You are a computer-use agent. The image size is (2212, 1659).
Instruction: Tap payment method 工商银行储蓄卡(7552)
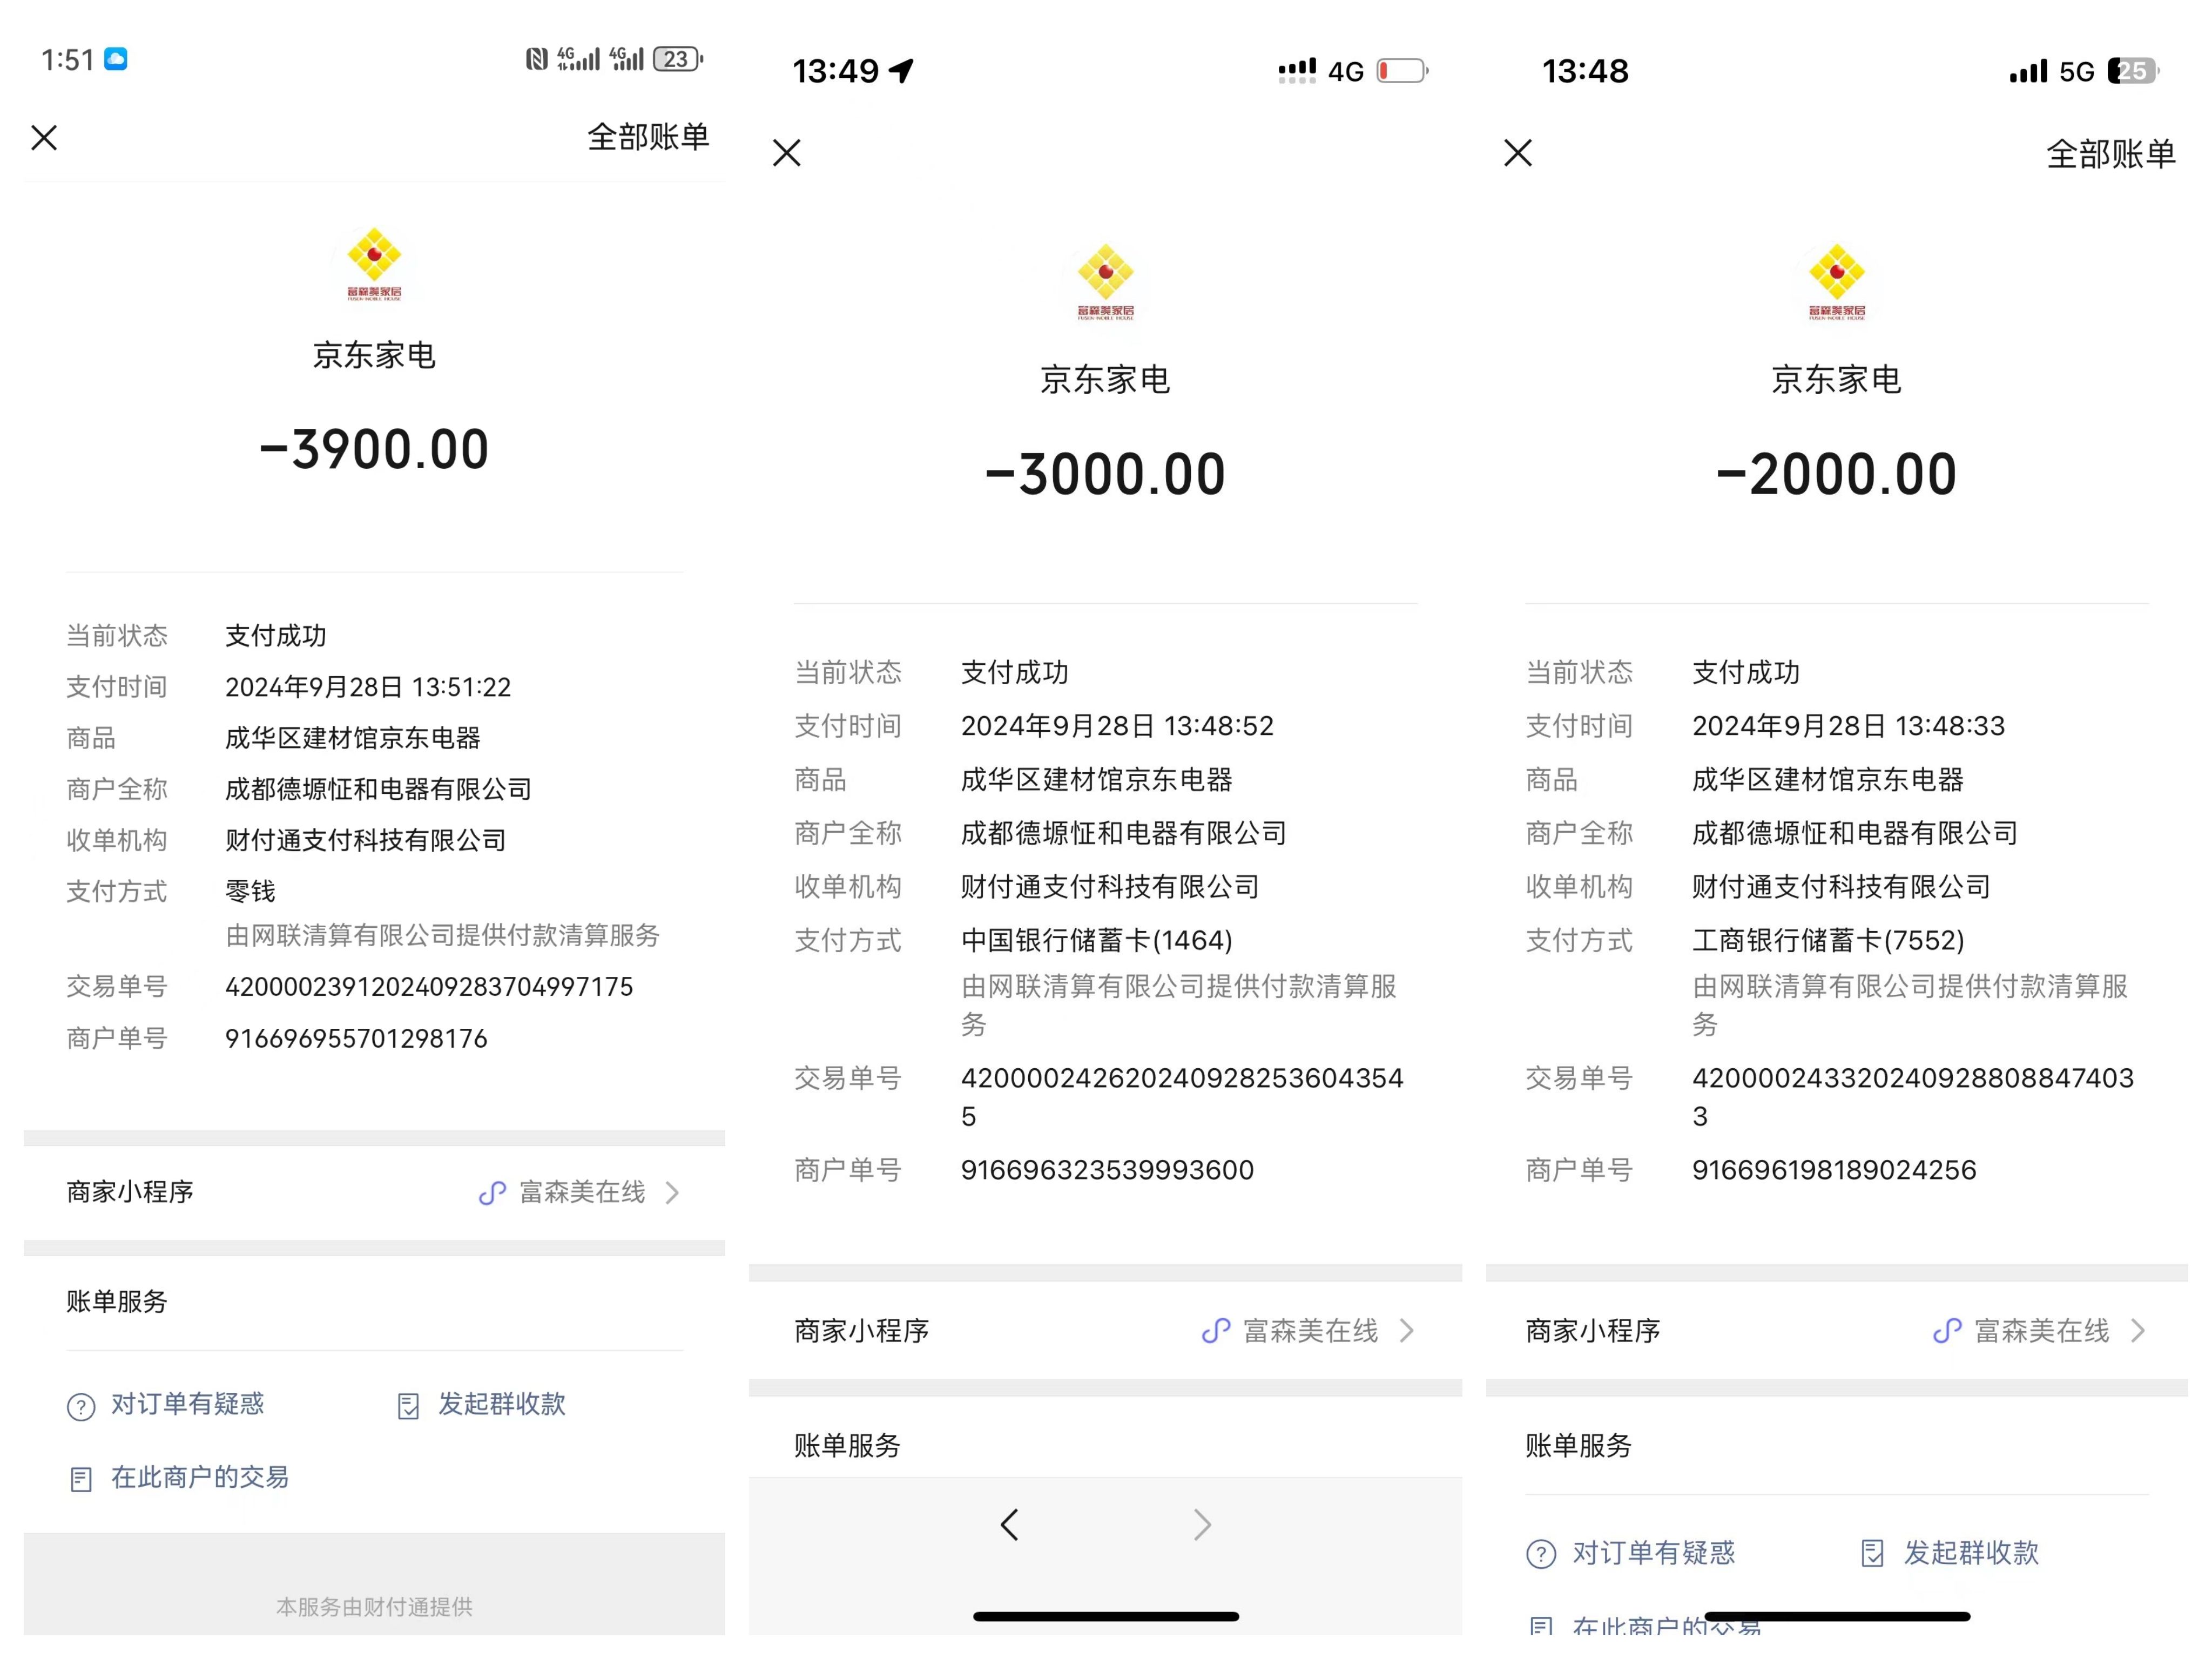coord(1828,941)
